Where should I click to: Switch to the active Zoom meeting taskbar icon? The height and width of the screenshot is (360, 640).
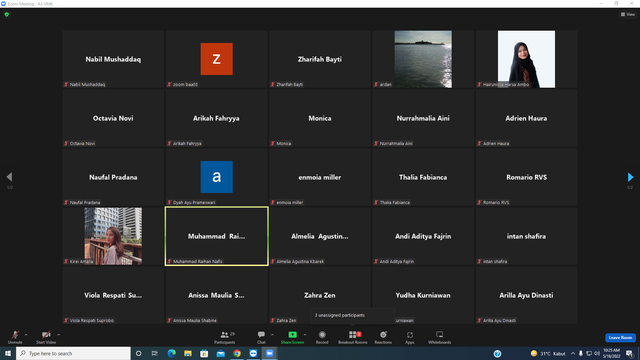(x=269, y=353)
